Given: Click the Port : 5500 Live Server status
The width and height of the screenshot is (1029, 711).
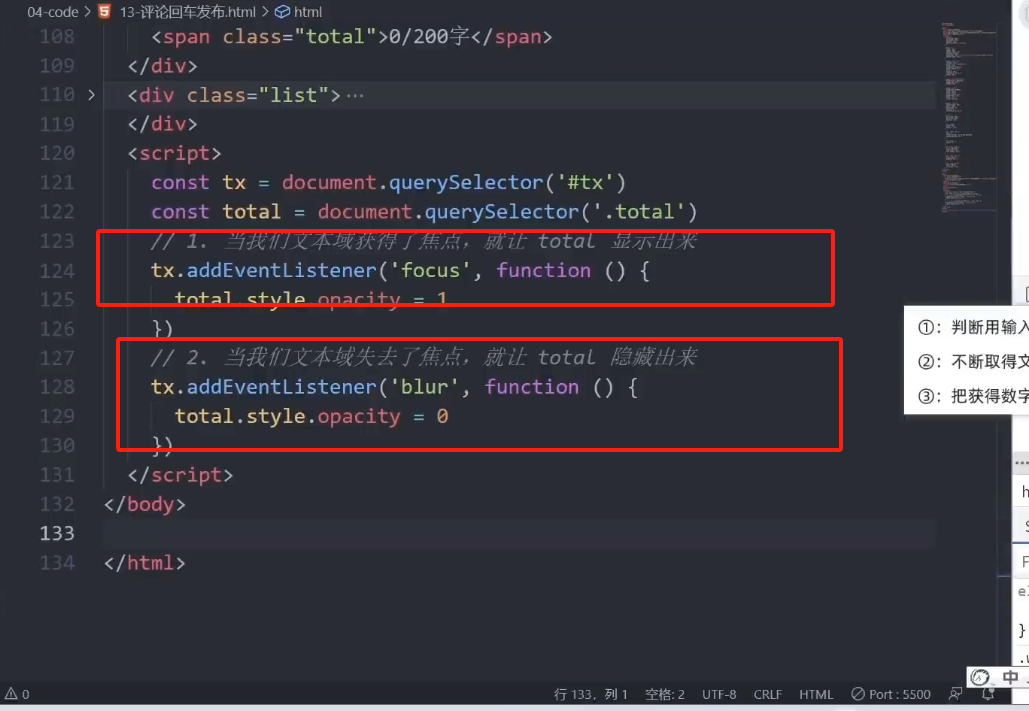Looking at the screenshot, I should (891, 694).
